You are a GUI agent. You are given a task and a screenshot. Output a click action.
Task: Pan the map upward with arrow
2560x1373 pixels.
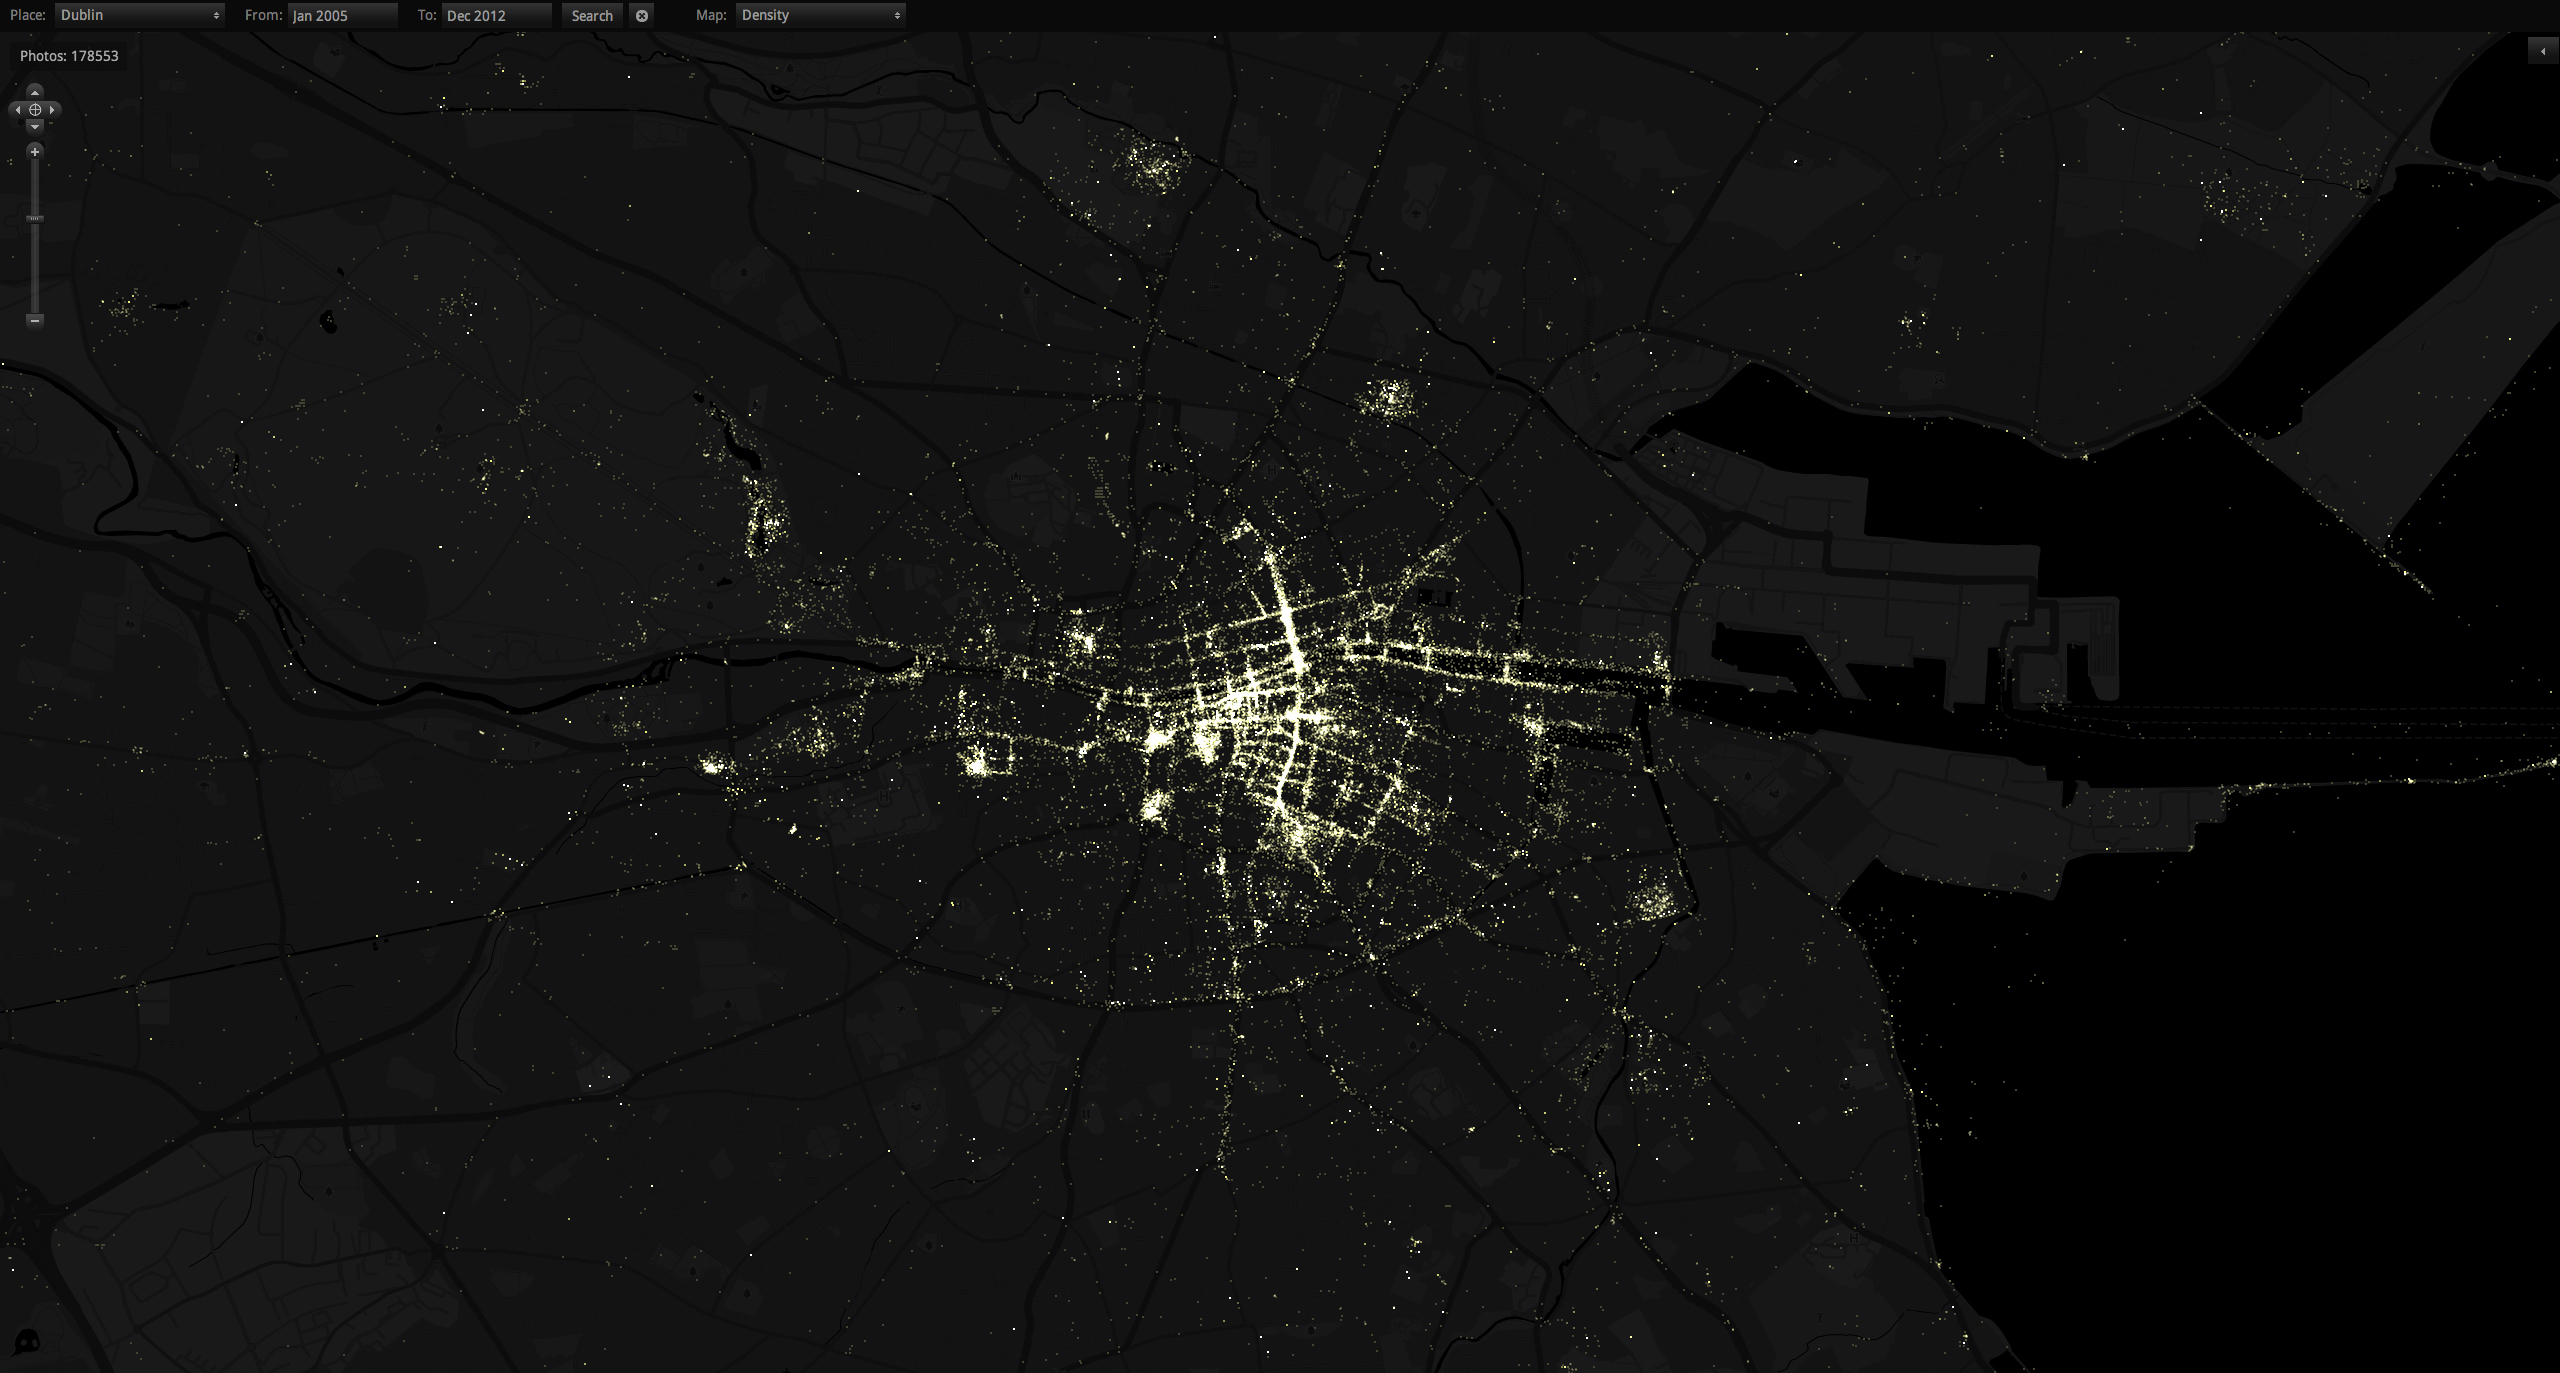pos(35,92)
